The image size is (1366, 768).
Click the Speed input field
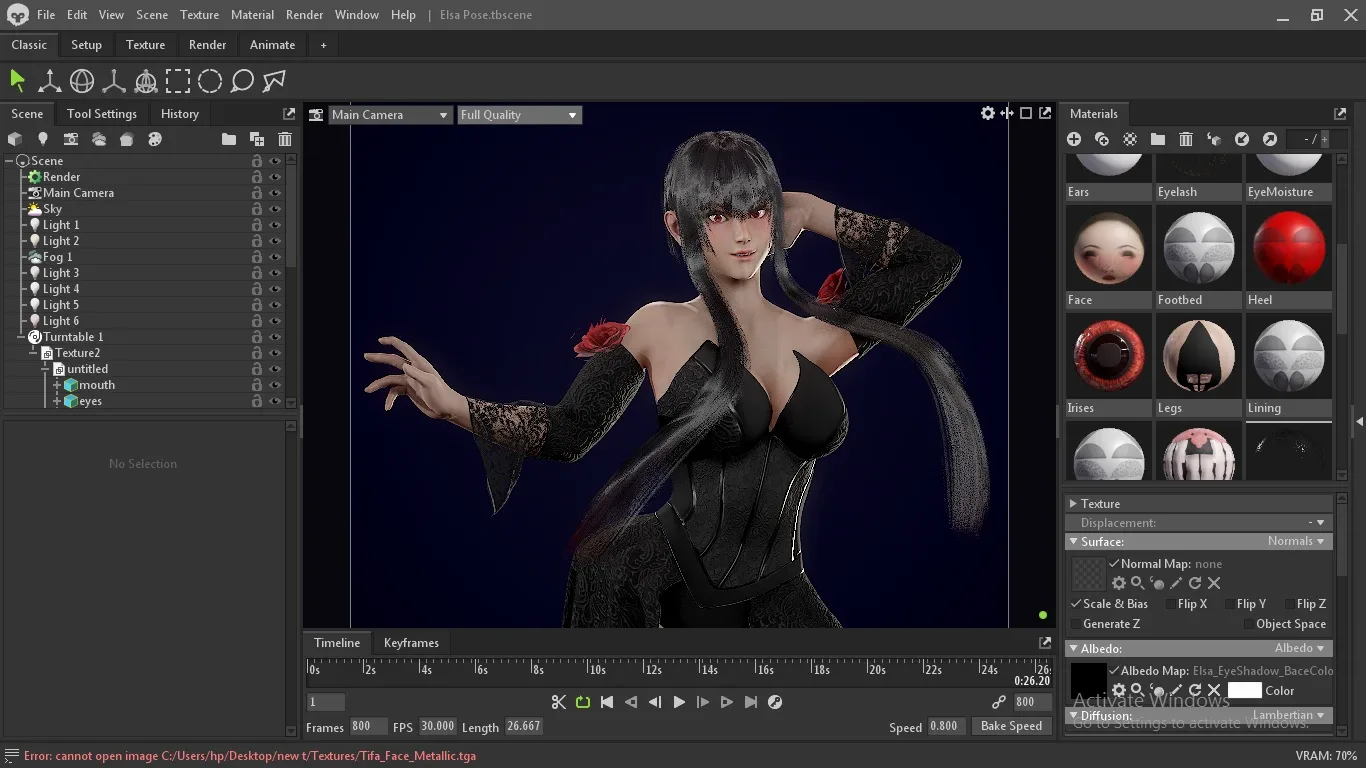945,727
